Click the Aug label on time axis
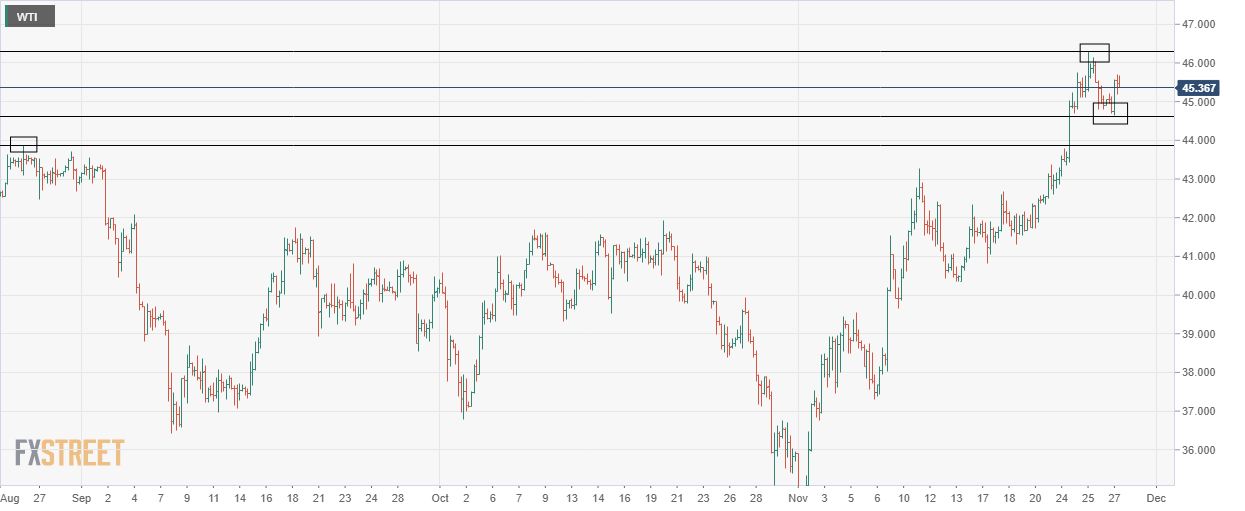Image resolution: width=1245 pixels, height=511 pixels. [10, 497]
